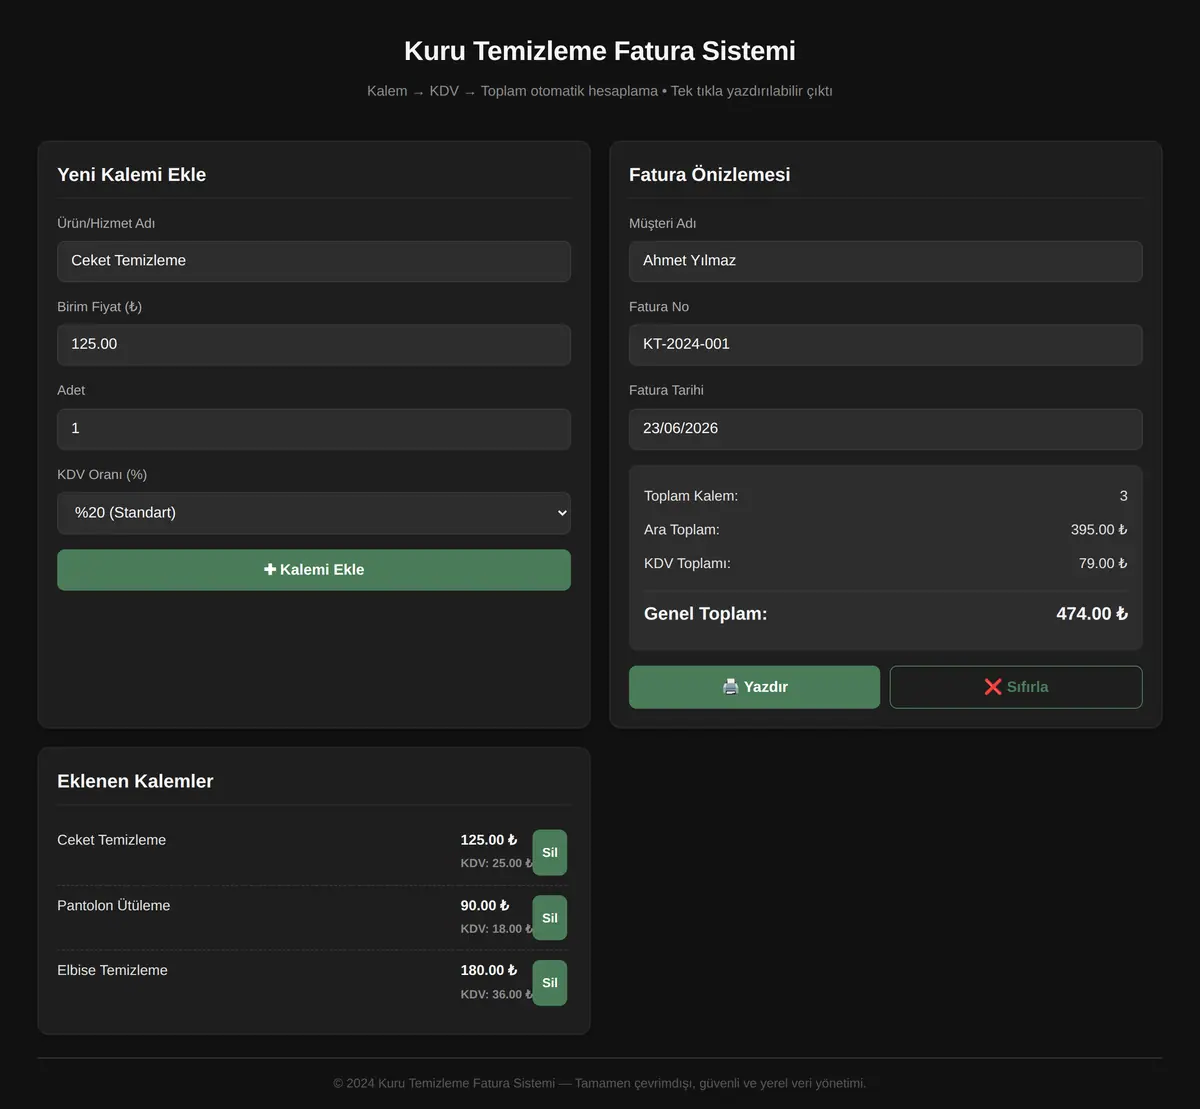The width and height of the screenshot is (1200, 1109).
Task: Click the Eklenen Kalemler heading
Action: pyautogui.click(x=135, y=782)
